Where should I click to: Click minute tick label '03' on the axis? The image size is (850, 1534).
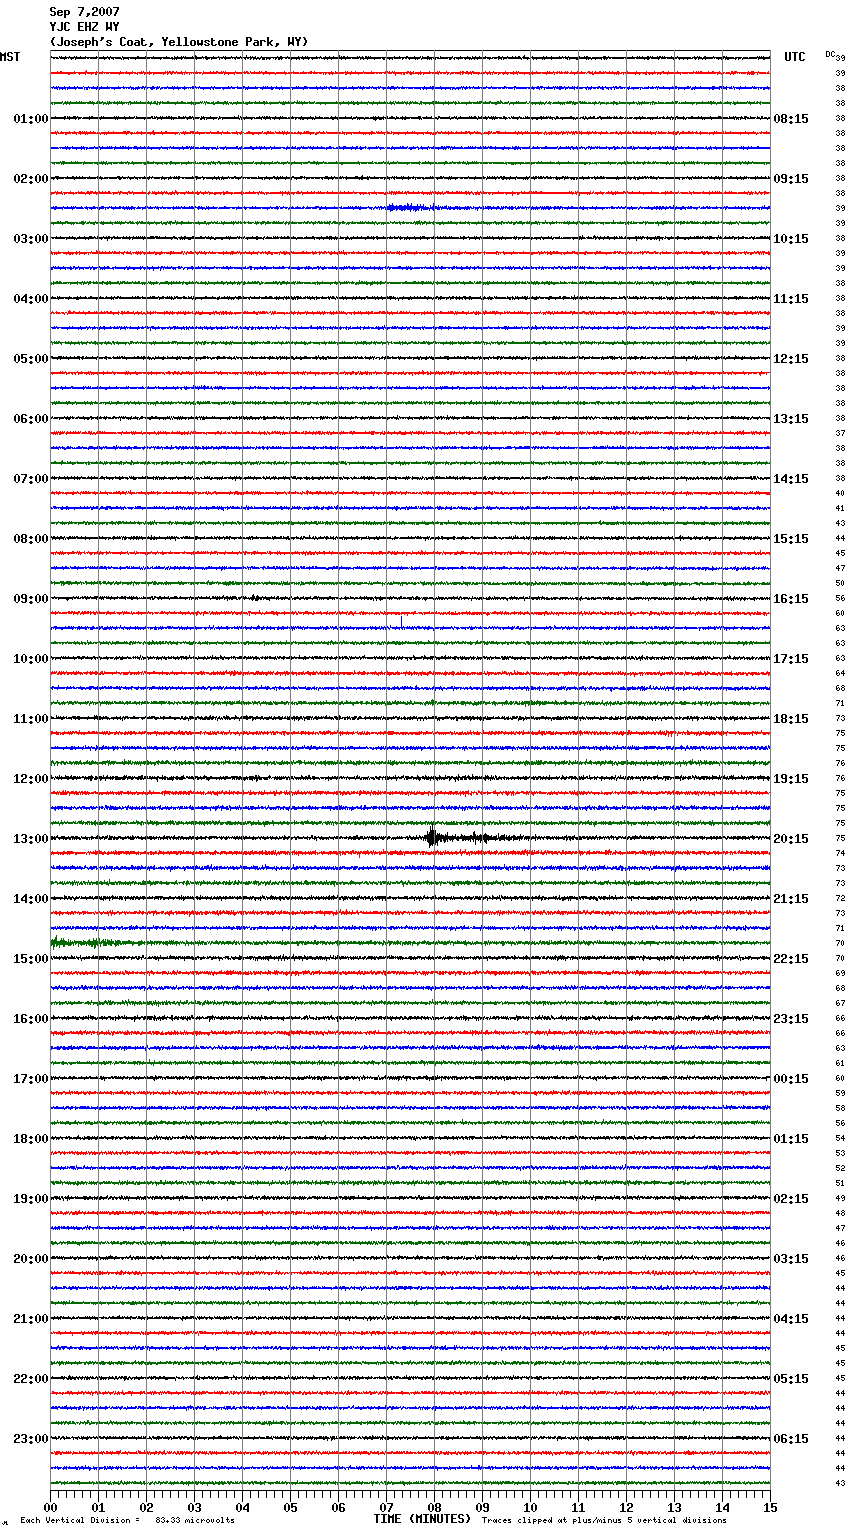coord(194,1507)
